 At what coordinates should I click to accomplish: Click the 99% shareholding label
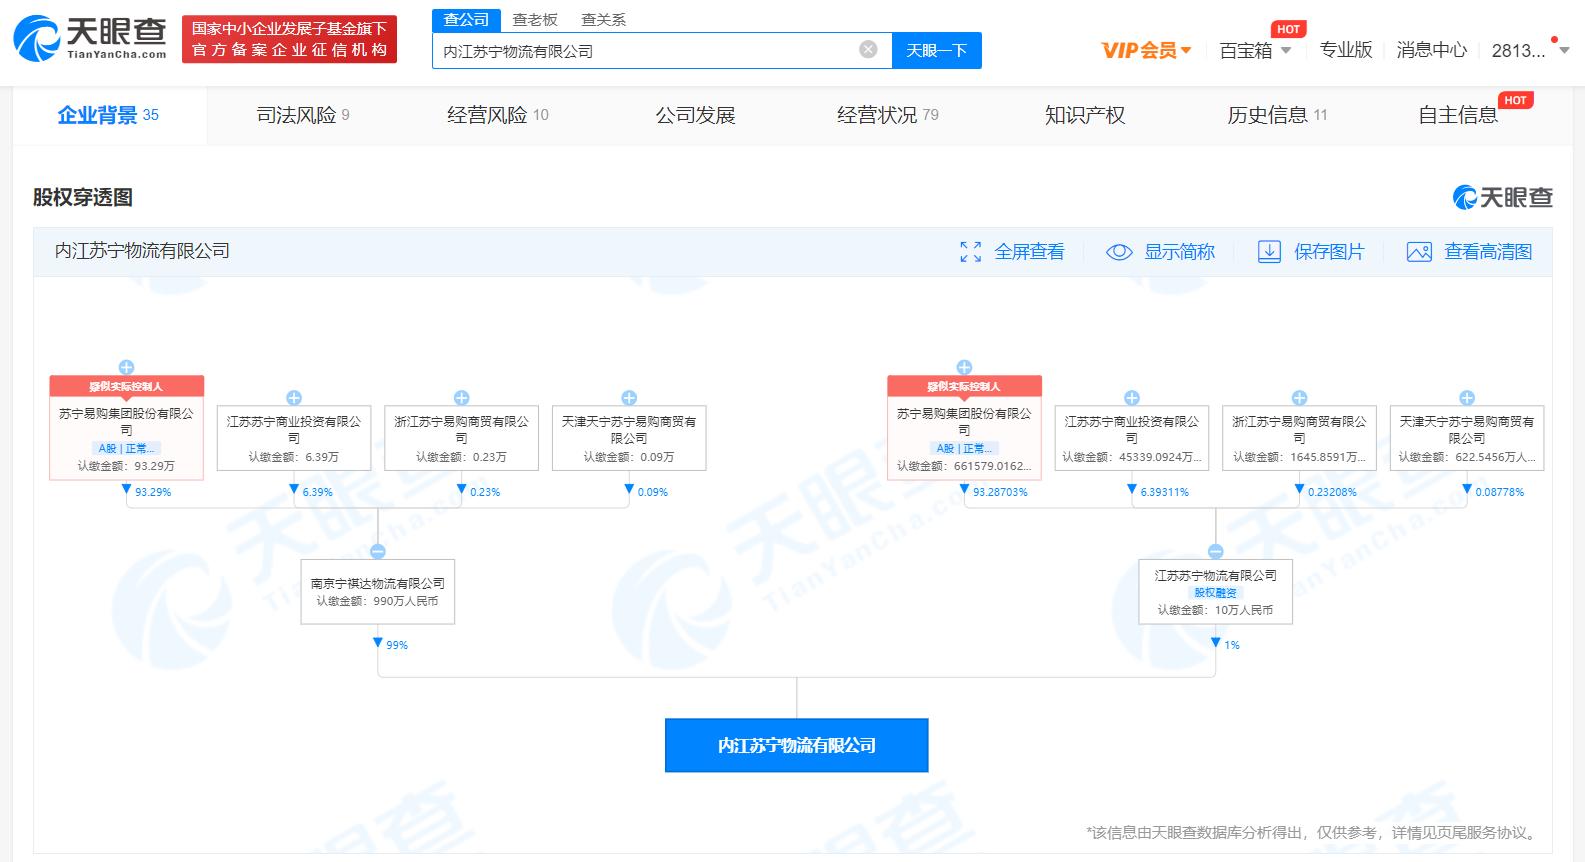pyautogui.click(x=397, y=645)
